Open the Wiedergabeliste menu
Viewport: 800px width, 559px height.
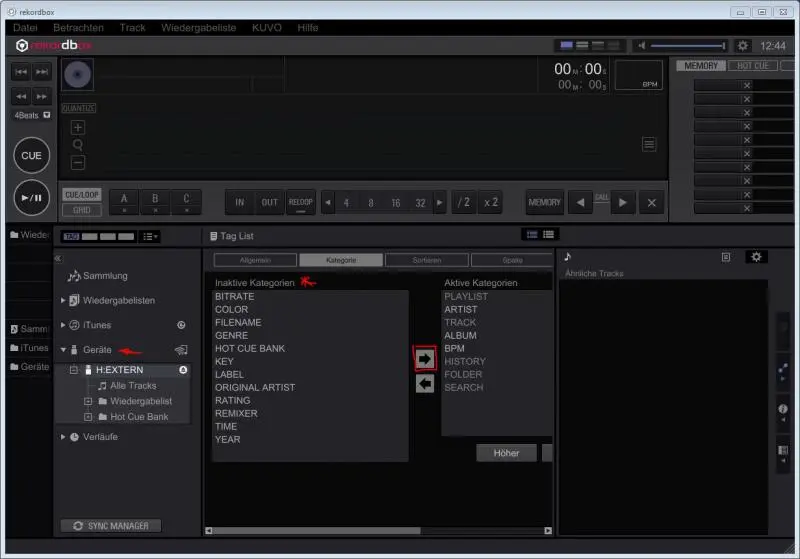pyautogui.click(x=199, y=27)
